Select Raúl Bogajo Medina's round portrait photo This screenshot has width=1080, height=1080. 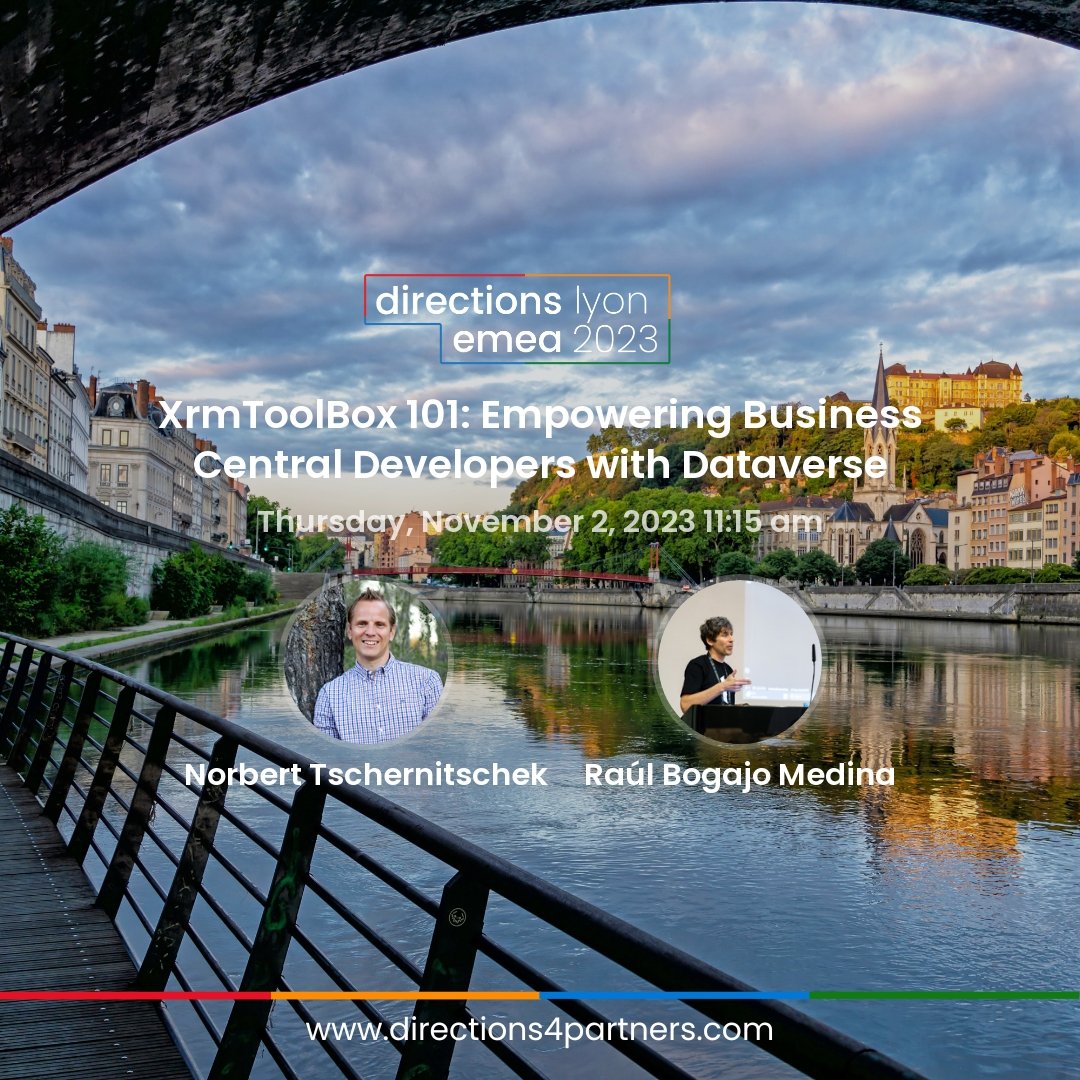click(739, 662)
